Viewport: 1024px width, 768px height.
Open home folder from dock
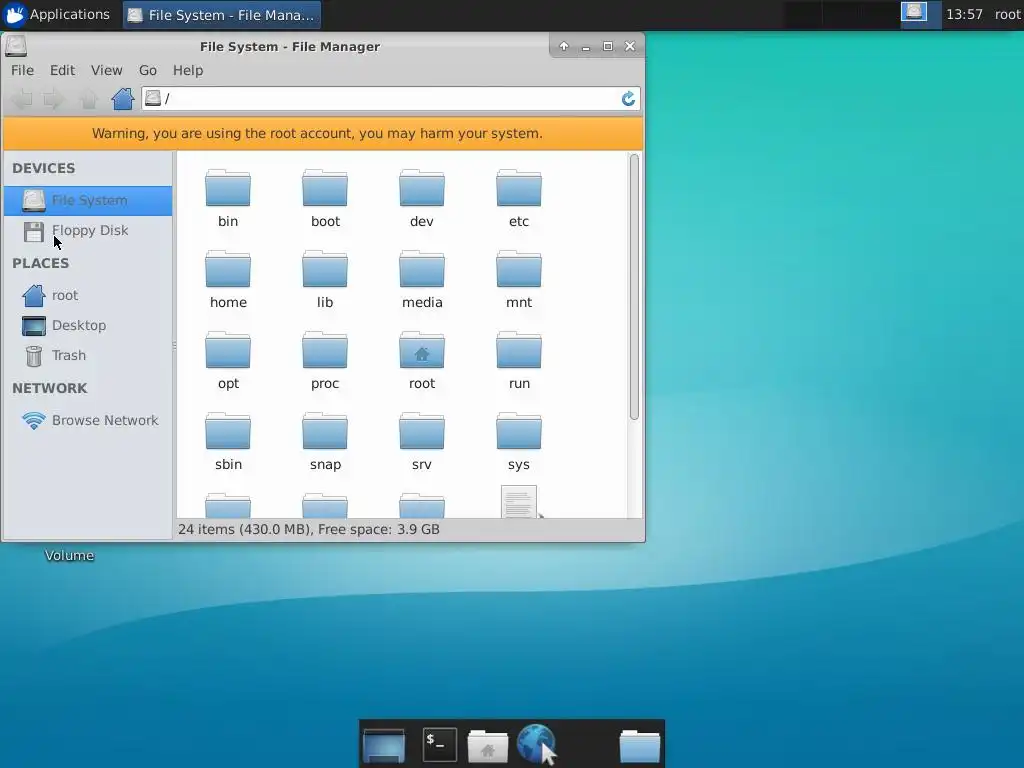(x=488, y=745)
